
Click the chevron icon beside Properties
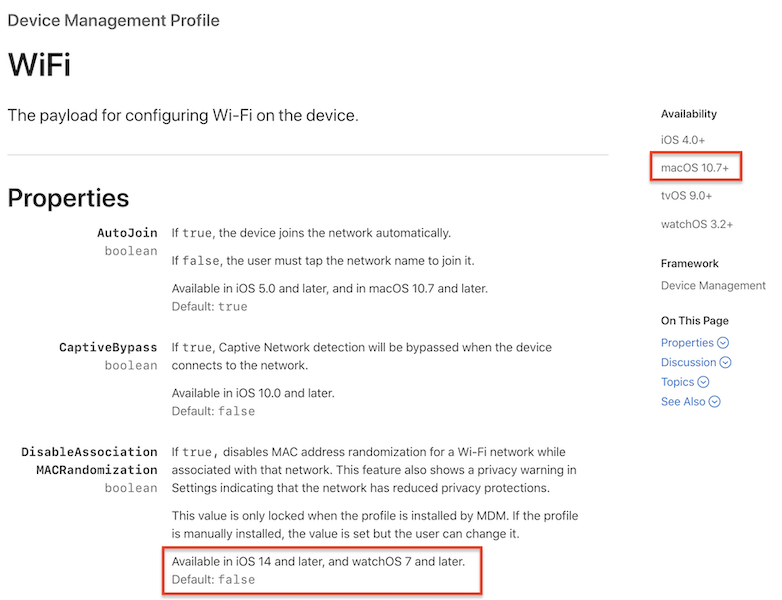pos(723,343)
